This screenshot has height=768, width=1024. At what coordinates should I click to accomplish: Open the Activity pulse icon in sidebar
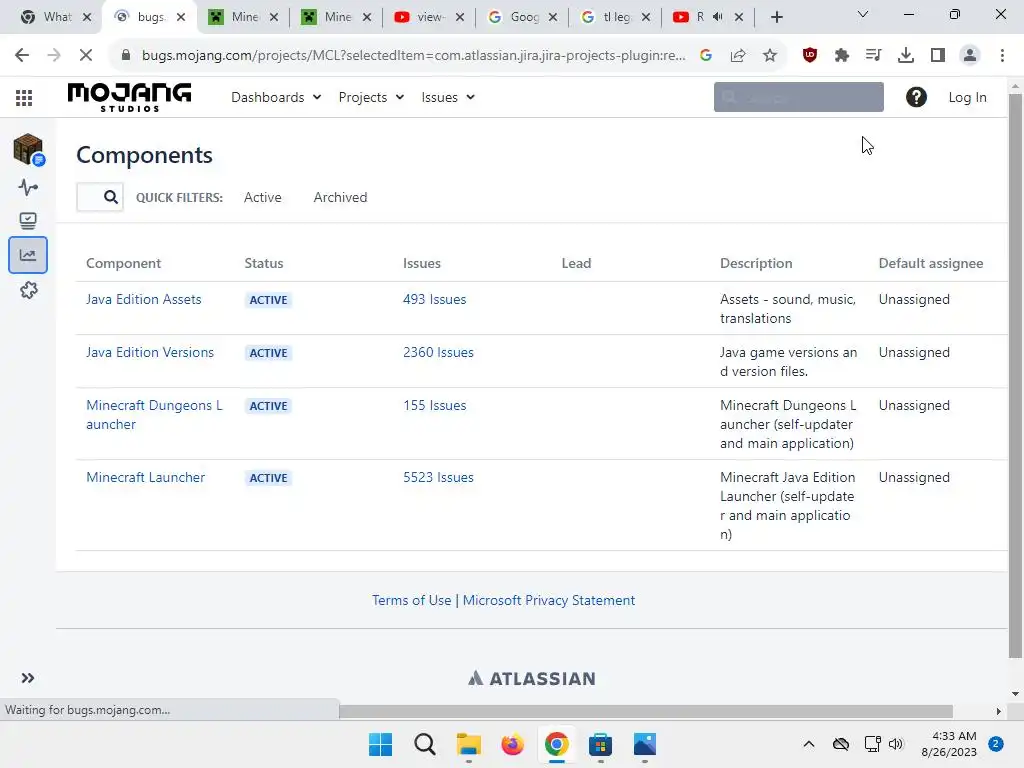[28, 187]
